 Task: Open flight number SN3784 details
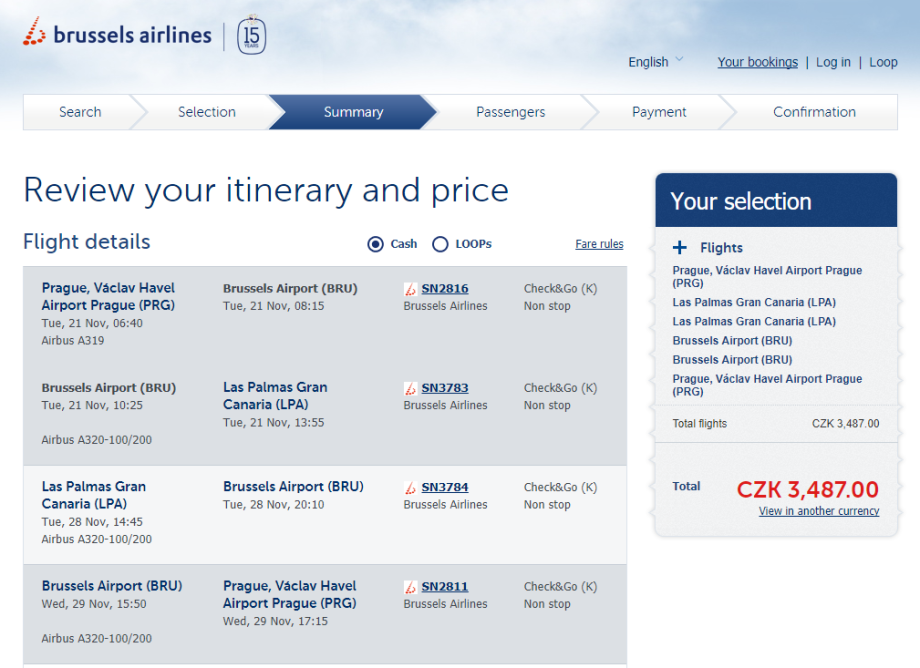445,487
